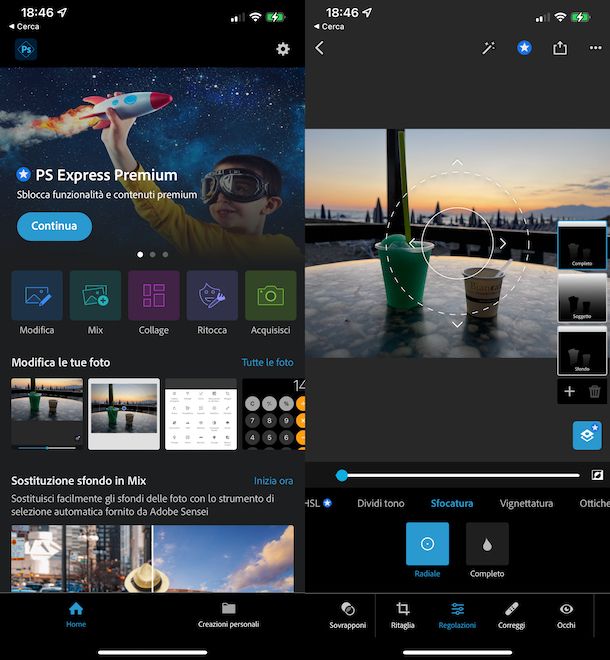
Task: Switch to Dividi tono tab
Action: [381, 503]
